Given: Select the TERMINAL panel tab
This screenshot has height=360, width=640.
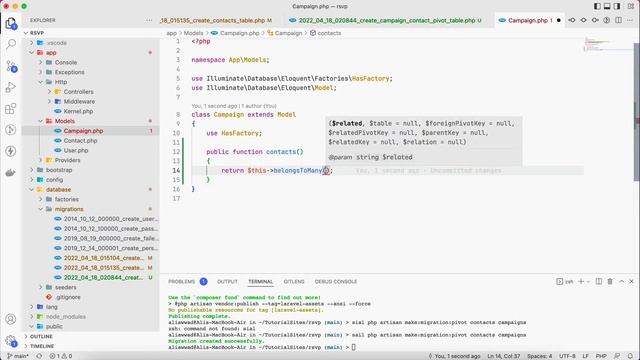Looking at the screenshot, I should [x=260, y=281].
